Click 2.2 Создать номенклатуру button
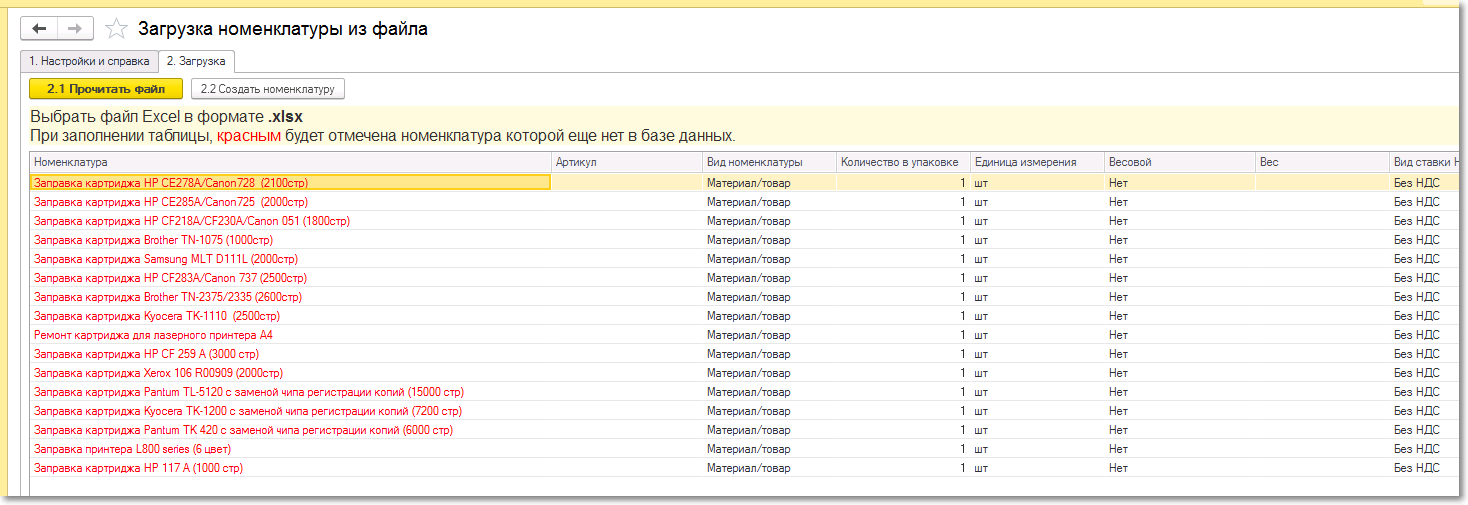The image size is (1468, 505). click(267, 89)
